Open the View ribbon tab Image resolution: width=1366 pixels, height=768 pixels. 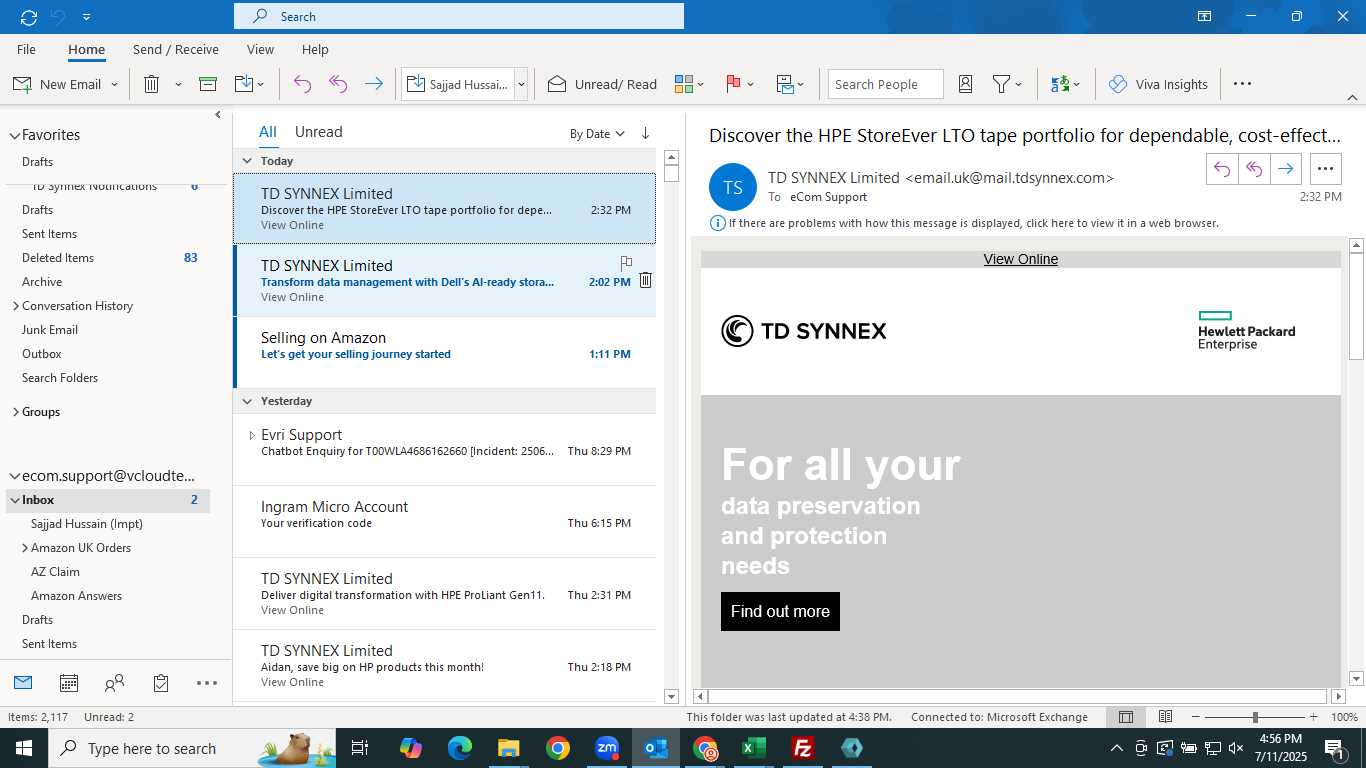coord(260,49)
